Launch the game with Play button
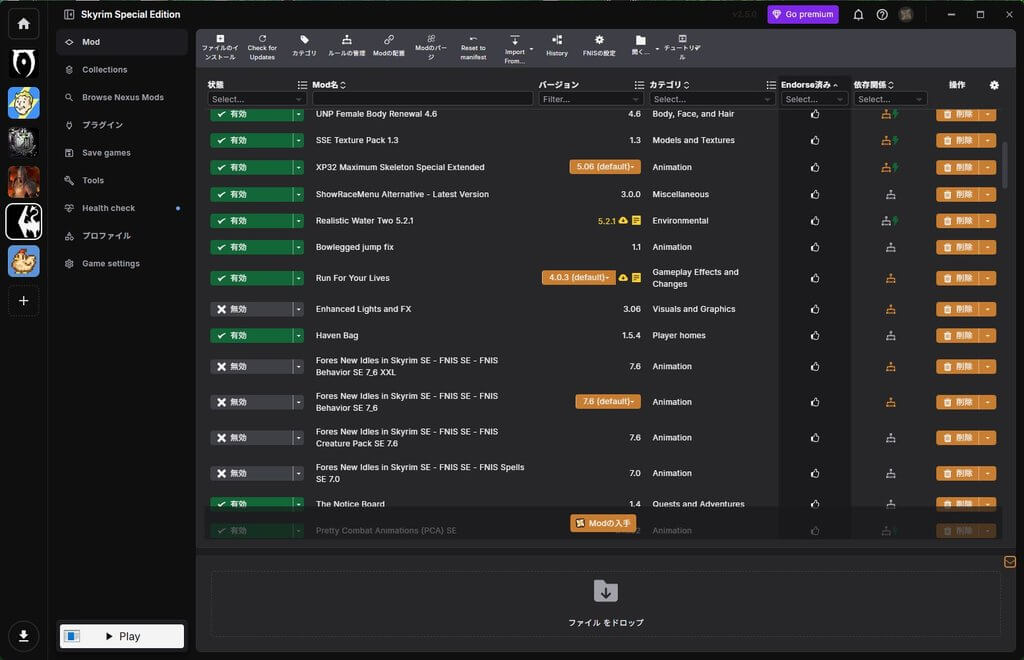Viewport: 1024px width, 660px height. click(x=121, y=636)
